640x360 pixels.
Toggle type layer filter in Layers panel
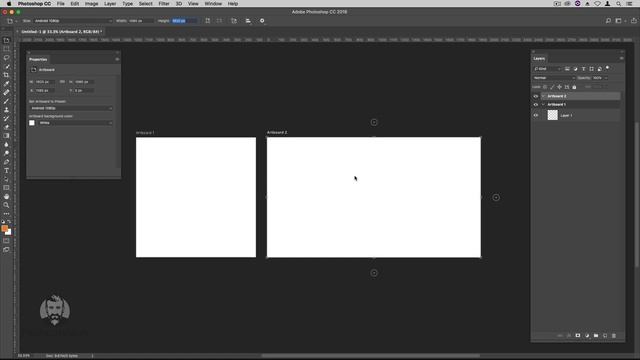point(583,69)
